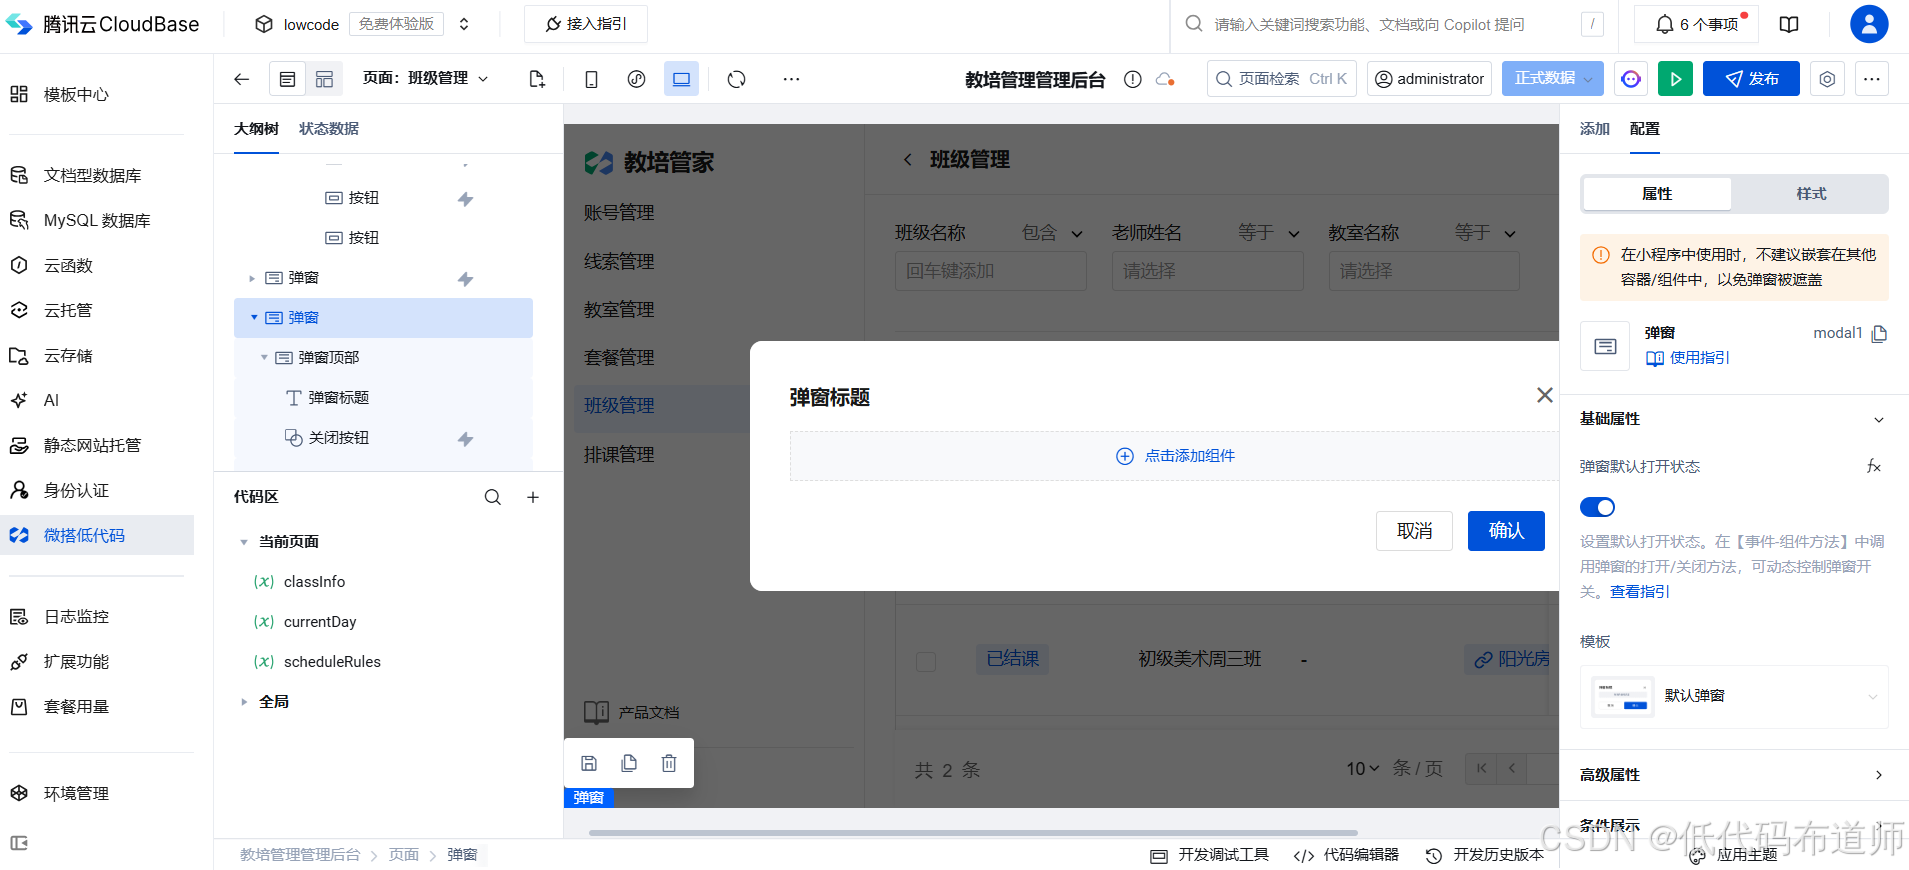Screen dimensions: 1909x870
Task: Open the 添加 tab in right panel
Action: [1594, 129]
